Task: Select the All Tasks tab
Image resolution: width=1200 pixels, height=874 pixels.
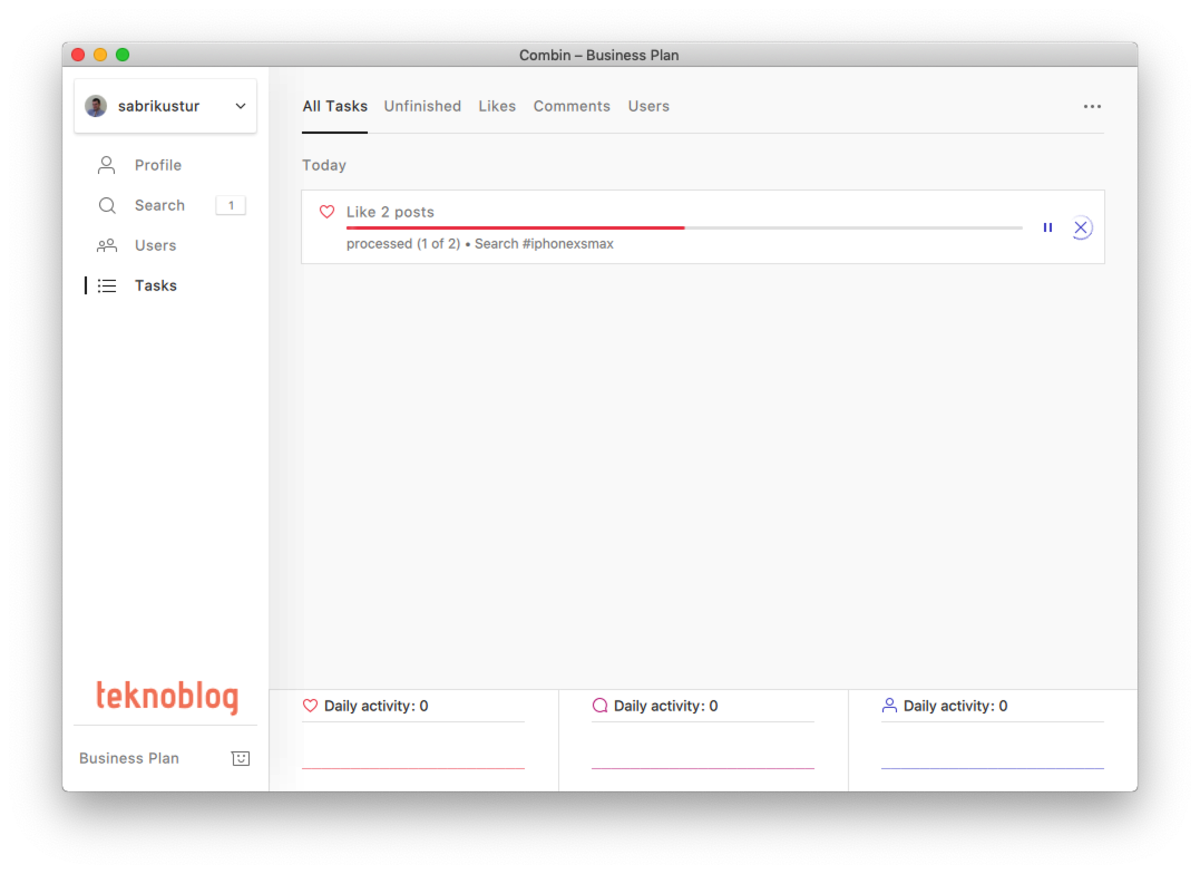Action: pyautogui.click(x=335, y=106)
